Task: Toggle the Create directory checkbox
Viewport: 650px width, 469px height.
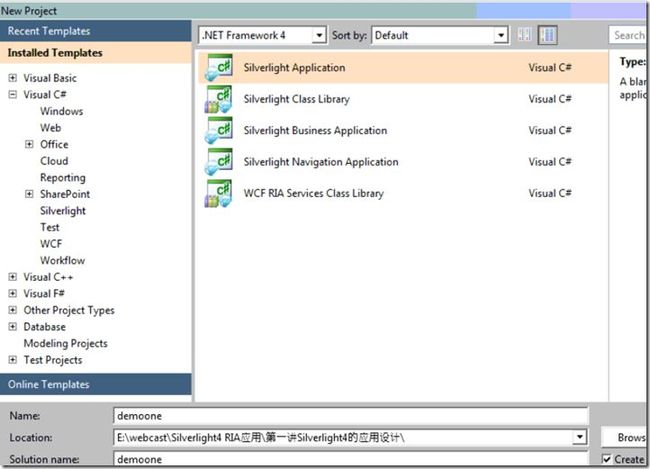Action: point(606,459)
